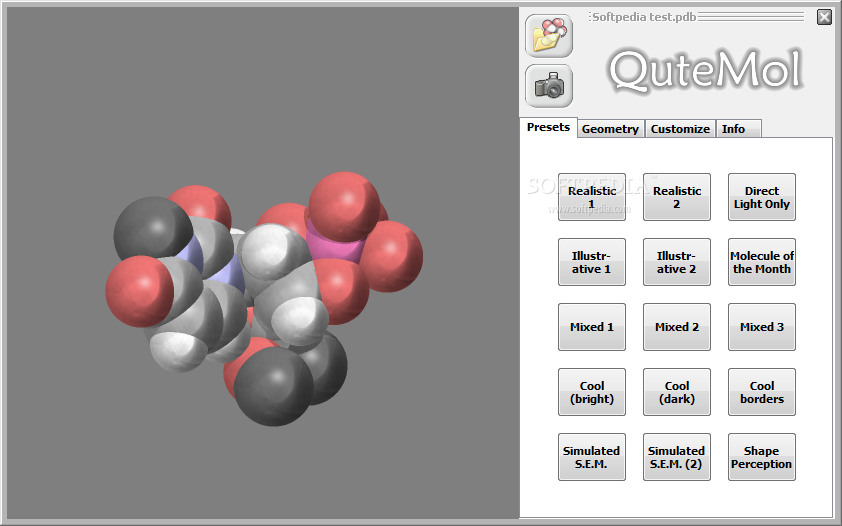The image size is (842, 526).
Task: Select the Mixed 3 preset
Action: click(761, 327)
